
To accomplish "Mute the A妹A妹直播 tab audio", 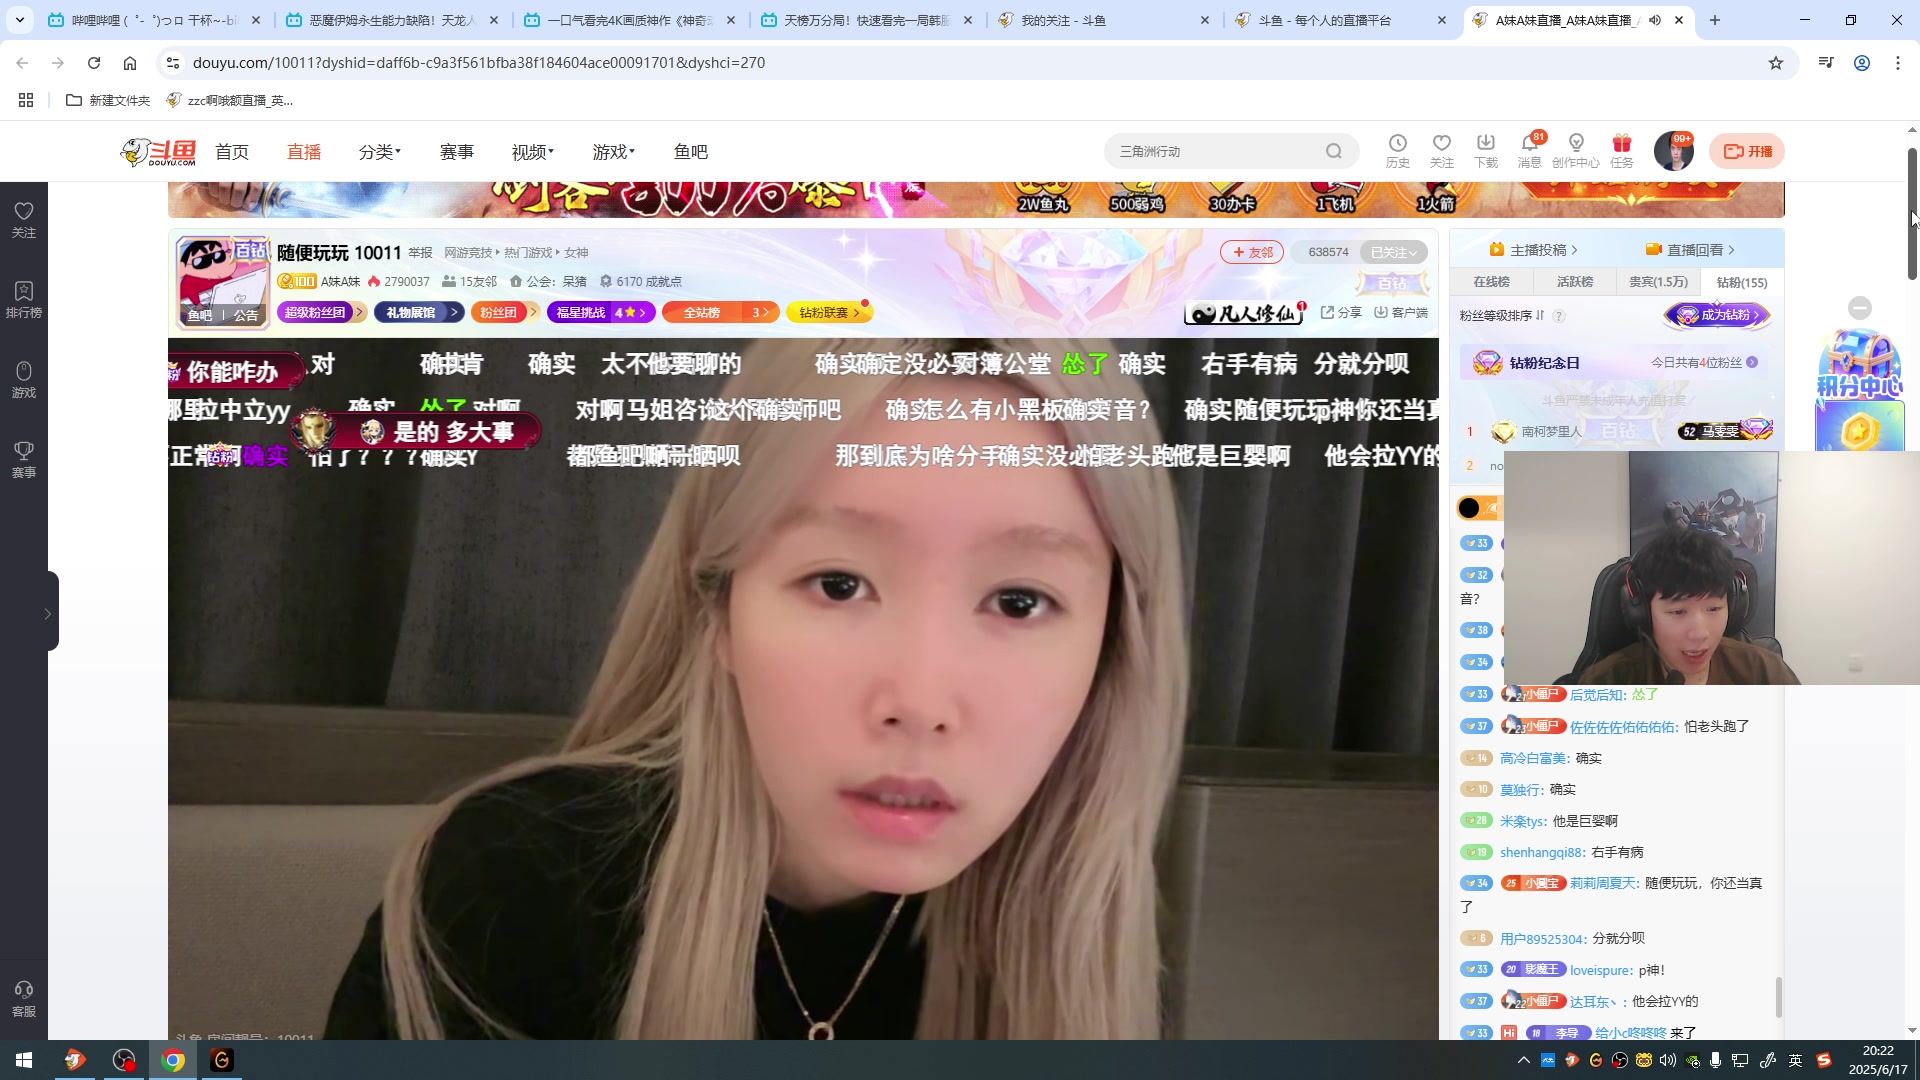I will coord(1655,20).
